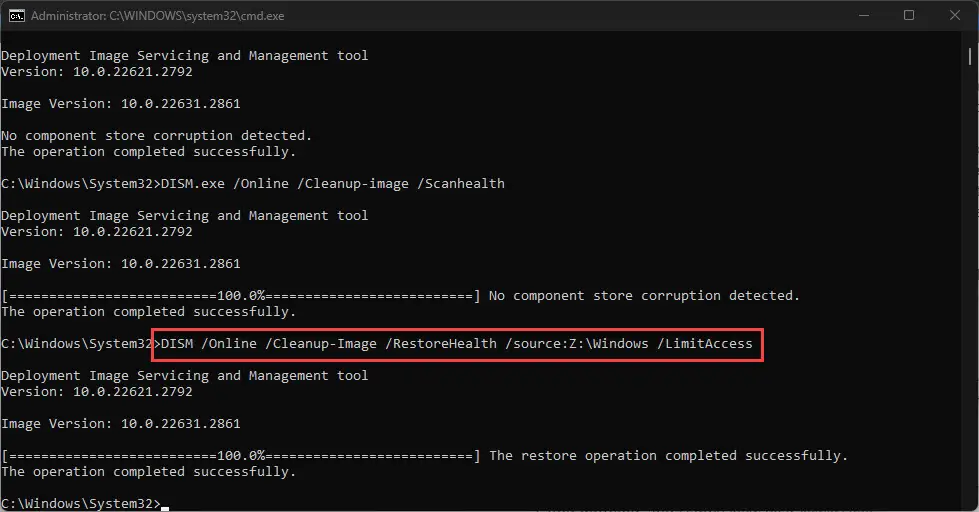
Task: Click the bottom-most "Image Version: 10.0.22631.2861" line
Action: click(x=120, y=424)
